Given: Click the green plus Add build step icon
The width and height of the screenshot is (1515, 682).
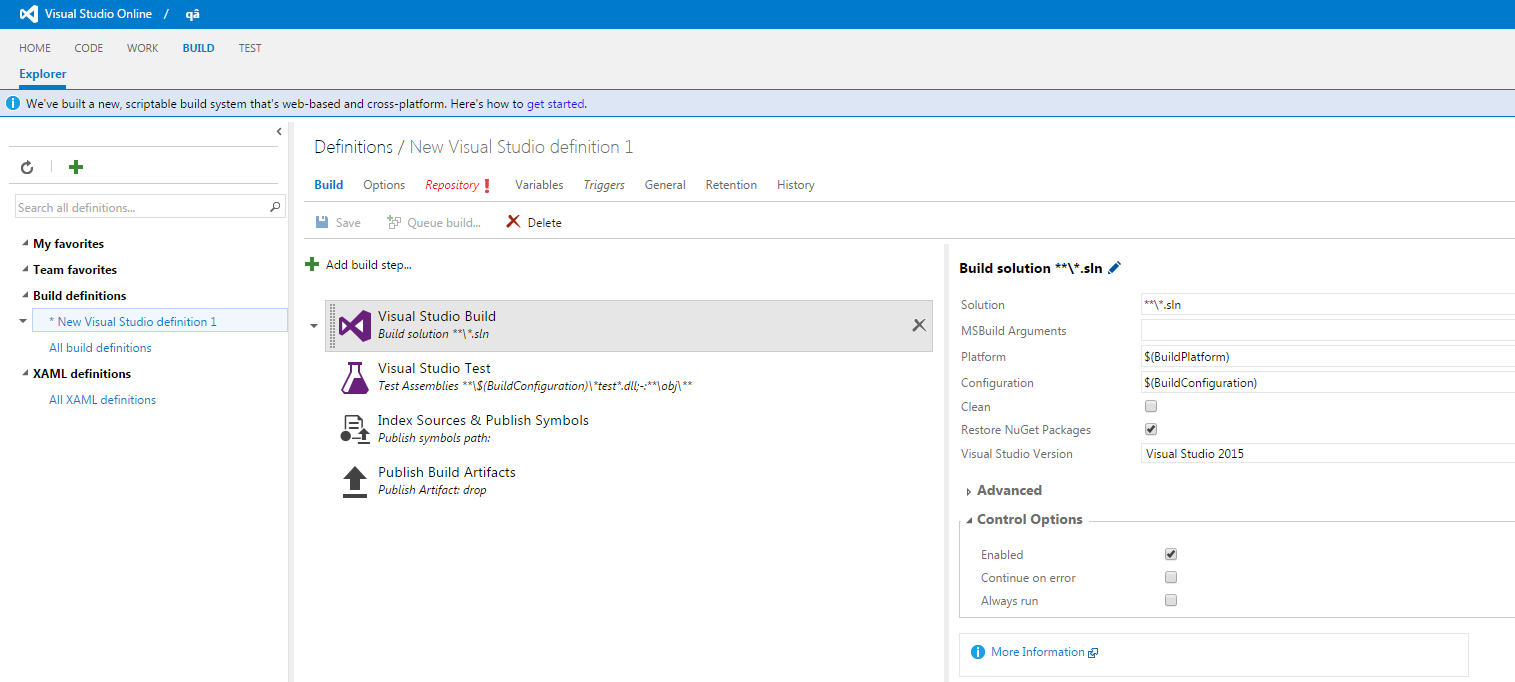Looking at the screenshot, I should [x=312, y=264].
